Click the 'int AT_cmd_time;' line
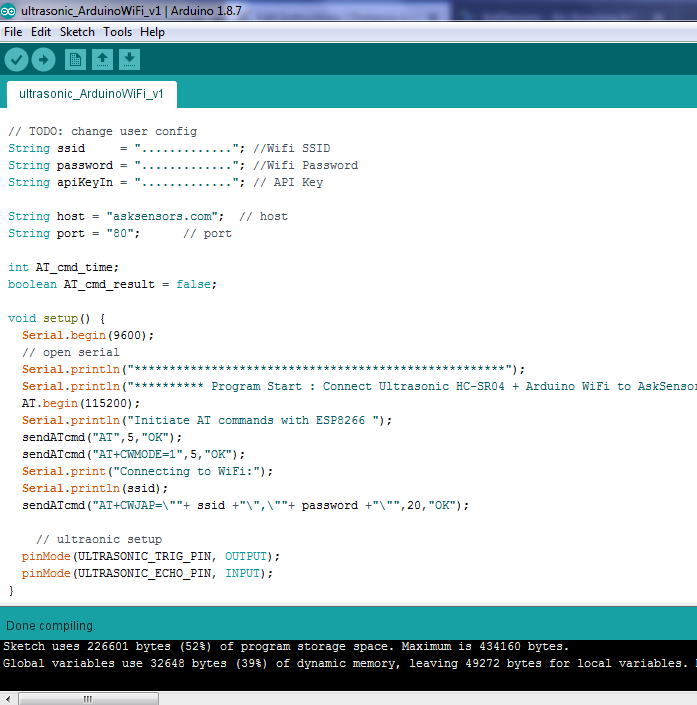Image resolution: width=697 pixels, height=705 pixels. (x=63, y=268)
